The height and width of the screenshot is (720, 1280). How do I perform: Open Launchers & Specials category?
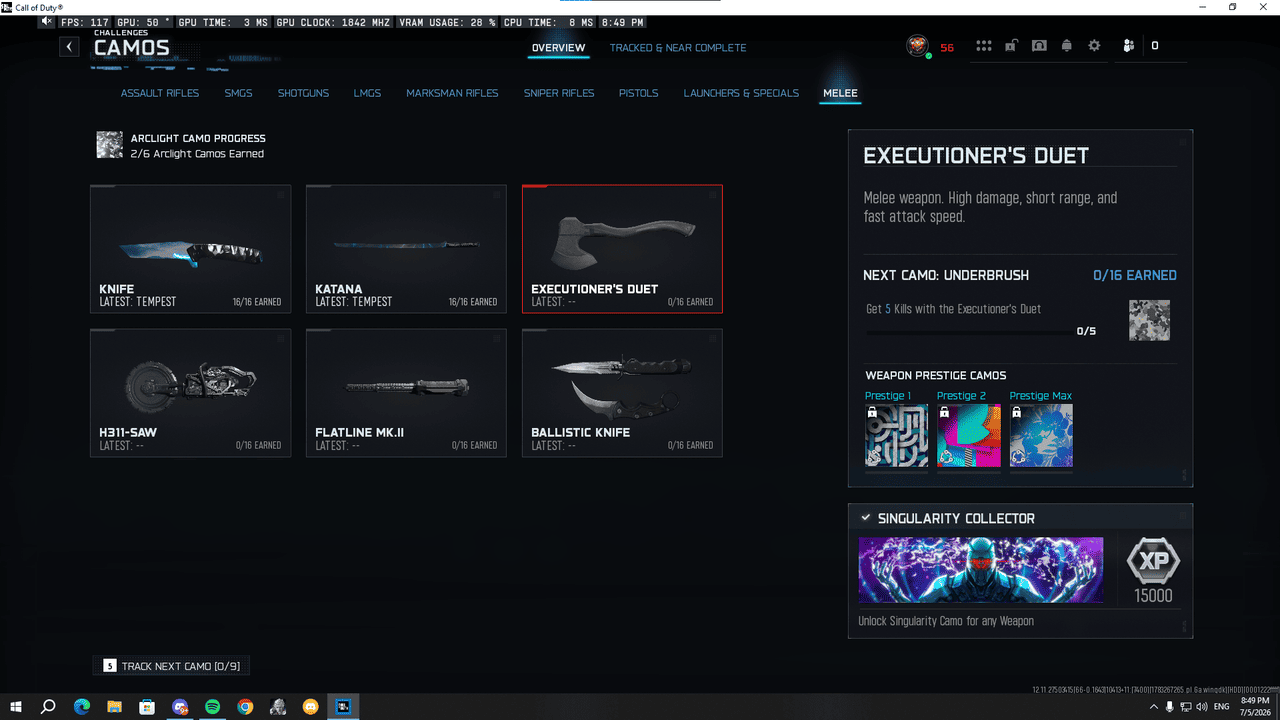point(741,93)
